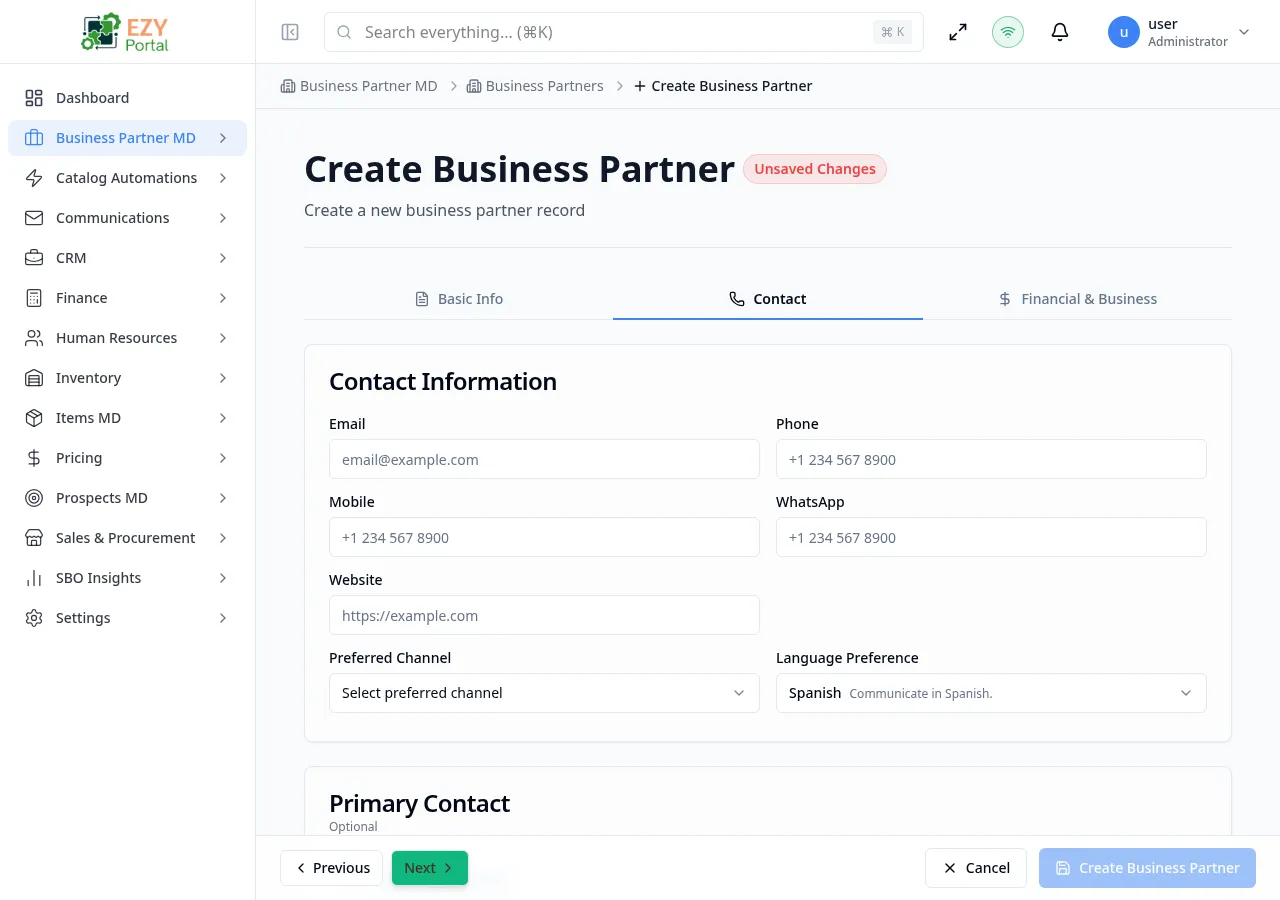Click the fullscreen expand icon
Viewport: 1280px width, 900px height.
(957, 32)
